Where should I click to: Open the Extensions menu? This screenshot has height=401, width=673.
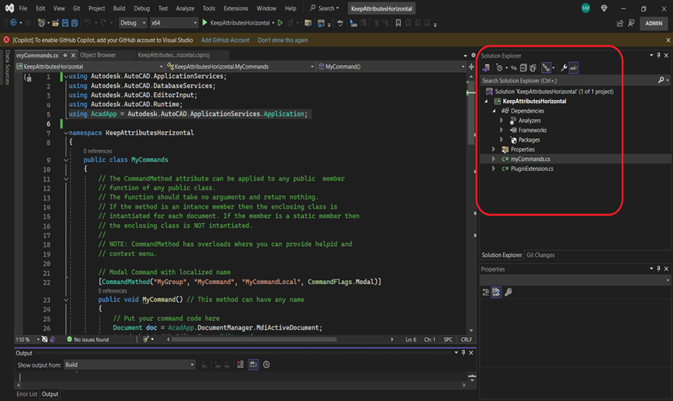pos(236,8)
